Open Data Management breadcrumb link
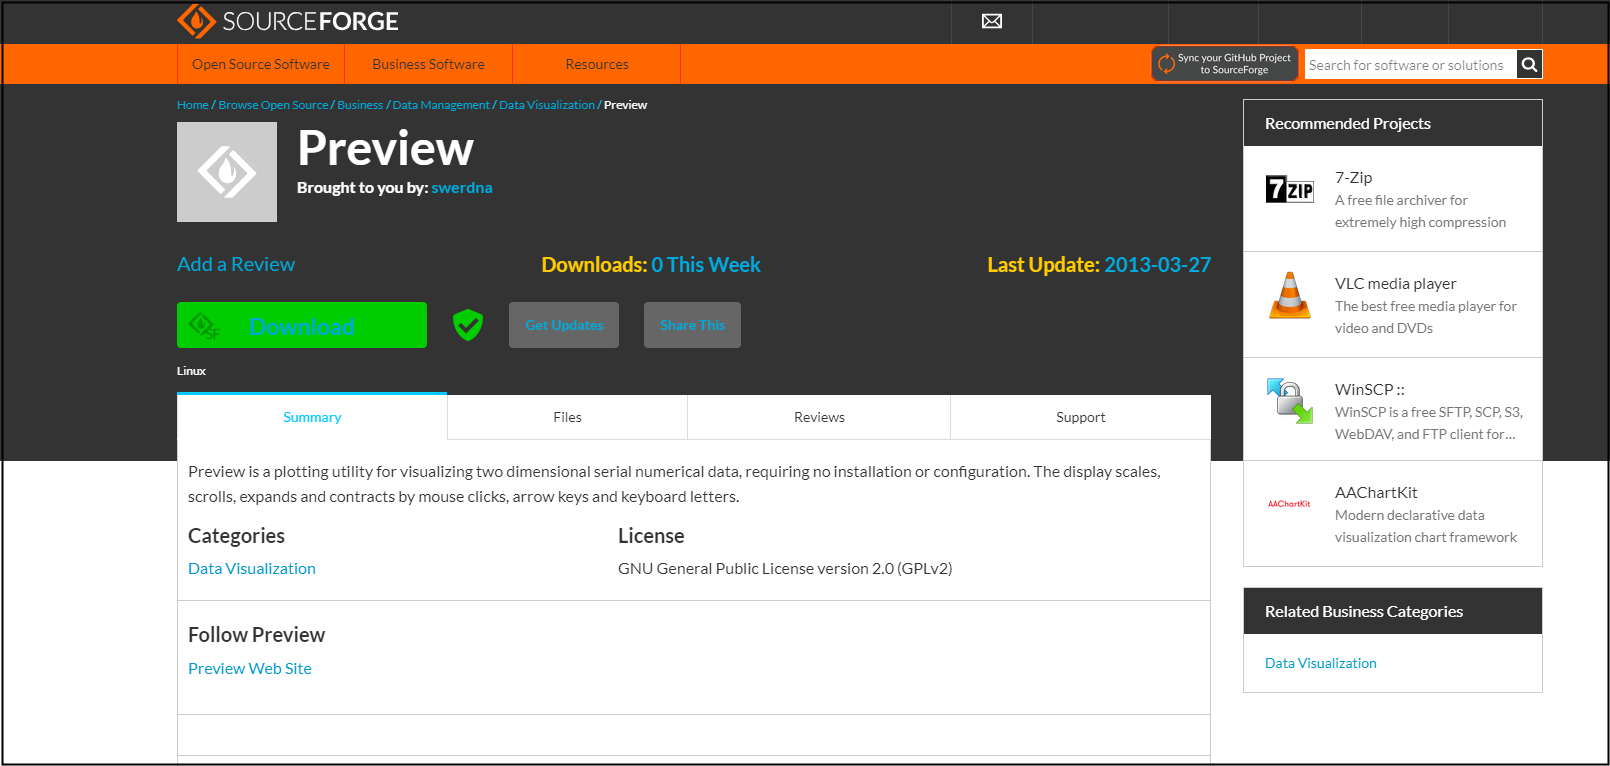Image resolution: width=1610 pixels, height=766 pixels. pyautogui.click(x=441, y=105)
